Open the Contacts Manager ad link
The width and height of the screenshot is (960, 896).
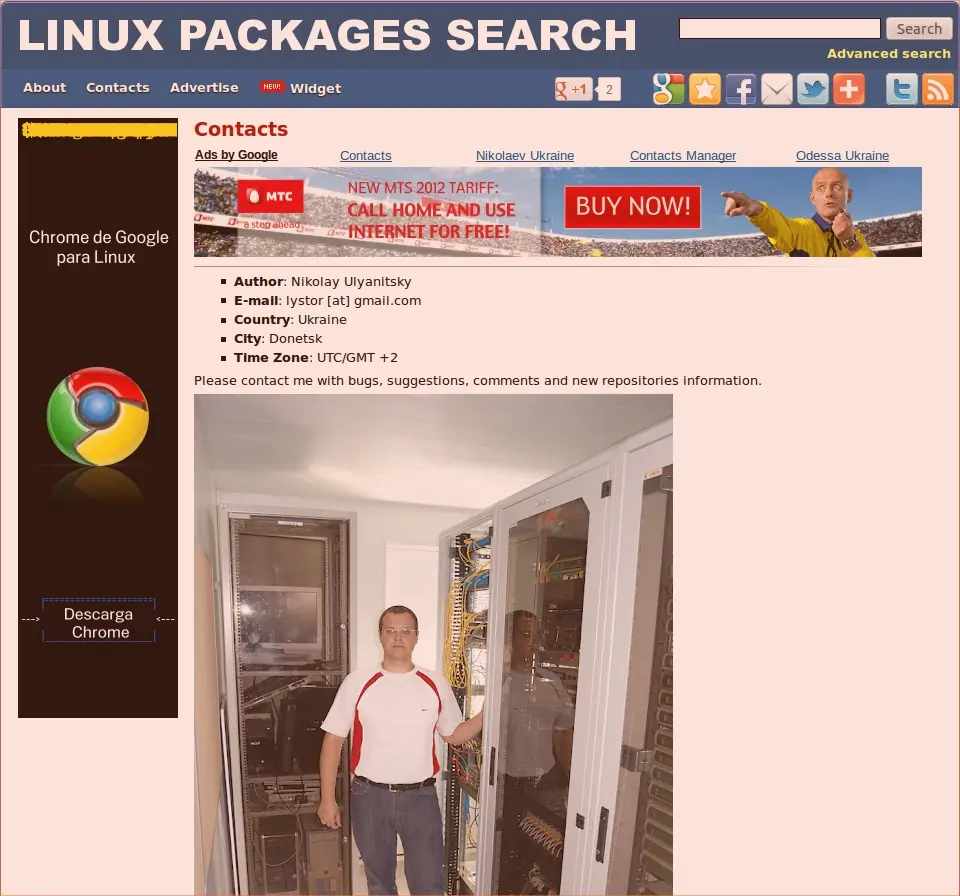click(683, 156)
